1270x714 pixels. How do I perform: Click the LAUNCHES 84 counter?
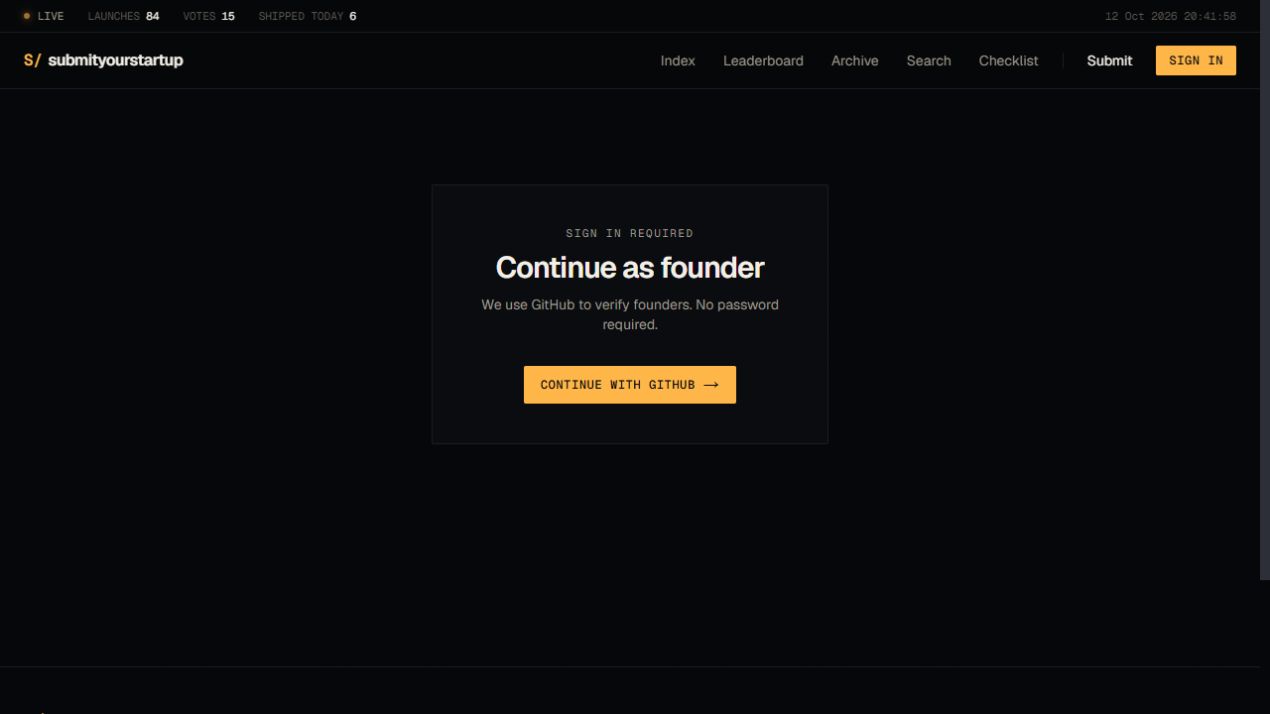[x=123, y=16]
